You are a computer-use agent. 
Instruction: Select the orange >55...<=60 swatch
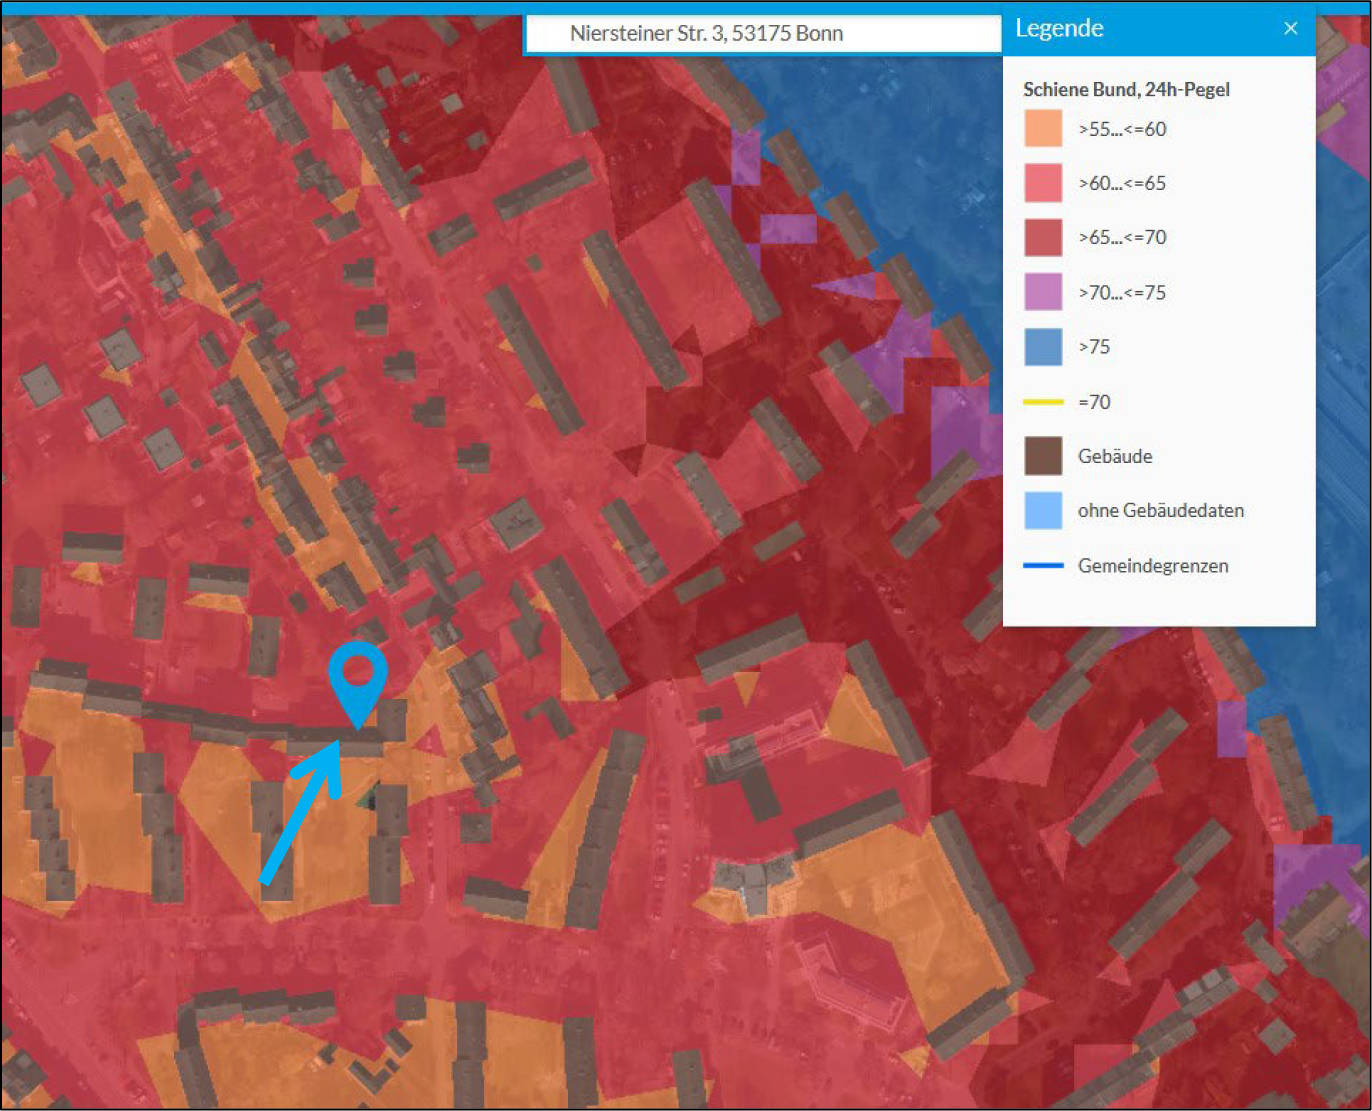tap(1043, 129)
